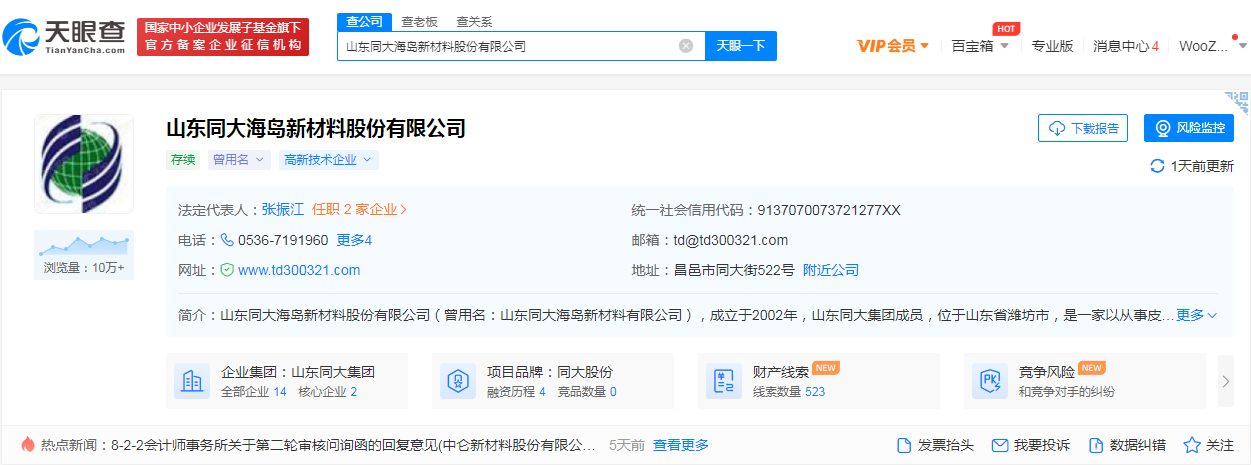1251x465 pixels.
Task: Open the QR code corner icon
Action: coord(1239,101)
